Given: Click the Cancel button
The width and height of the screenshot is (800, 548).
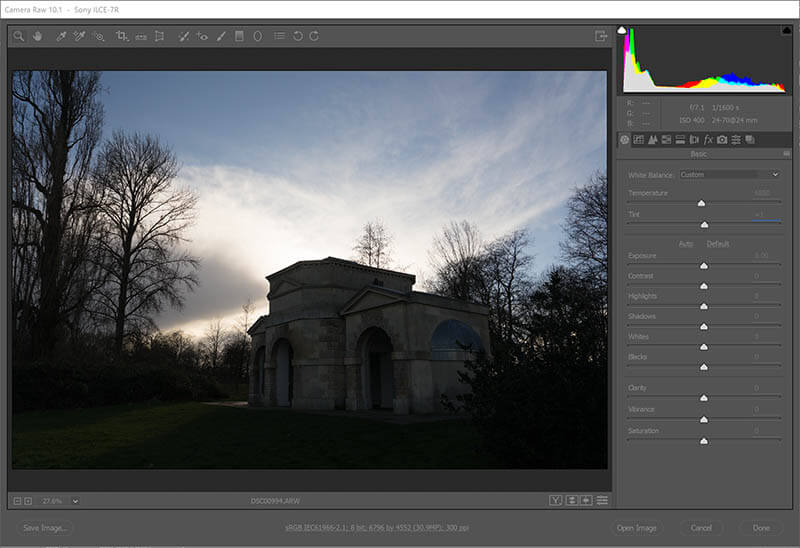Looking at the screenshot, I should [x=701, y=528].
